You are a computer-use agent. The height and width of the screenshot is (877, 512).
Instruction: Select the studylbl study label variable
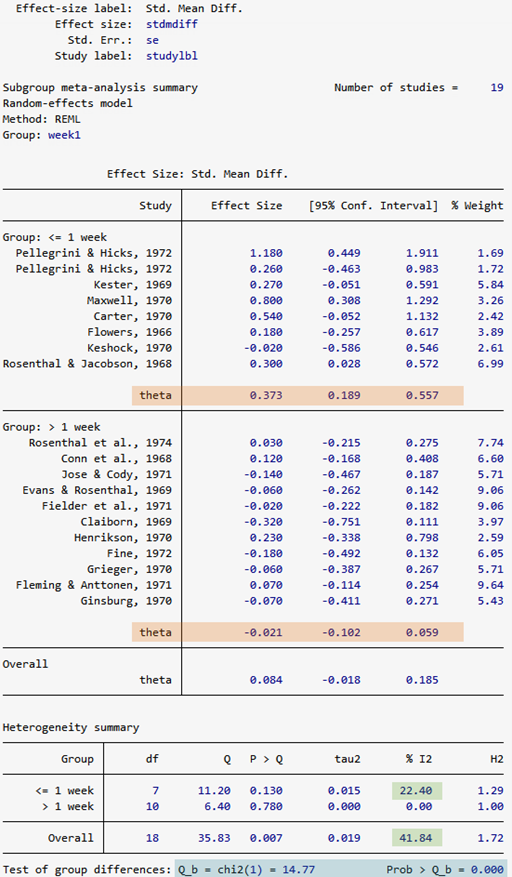[x=172, y=56]
